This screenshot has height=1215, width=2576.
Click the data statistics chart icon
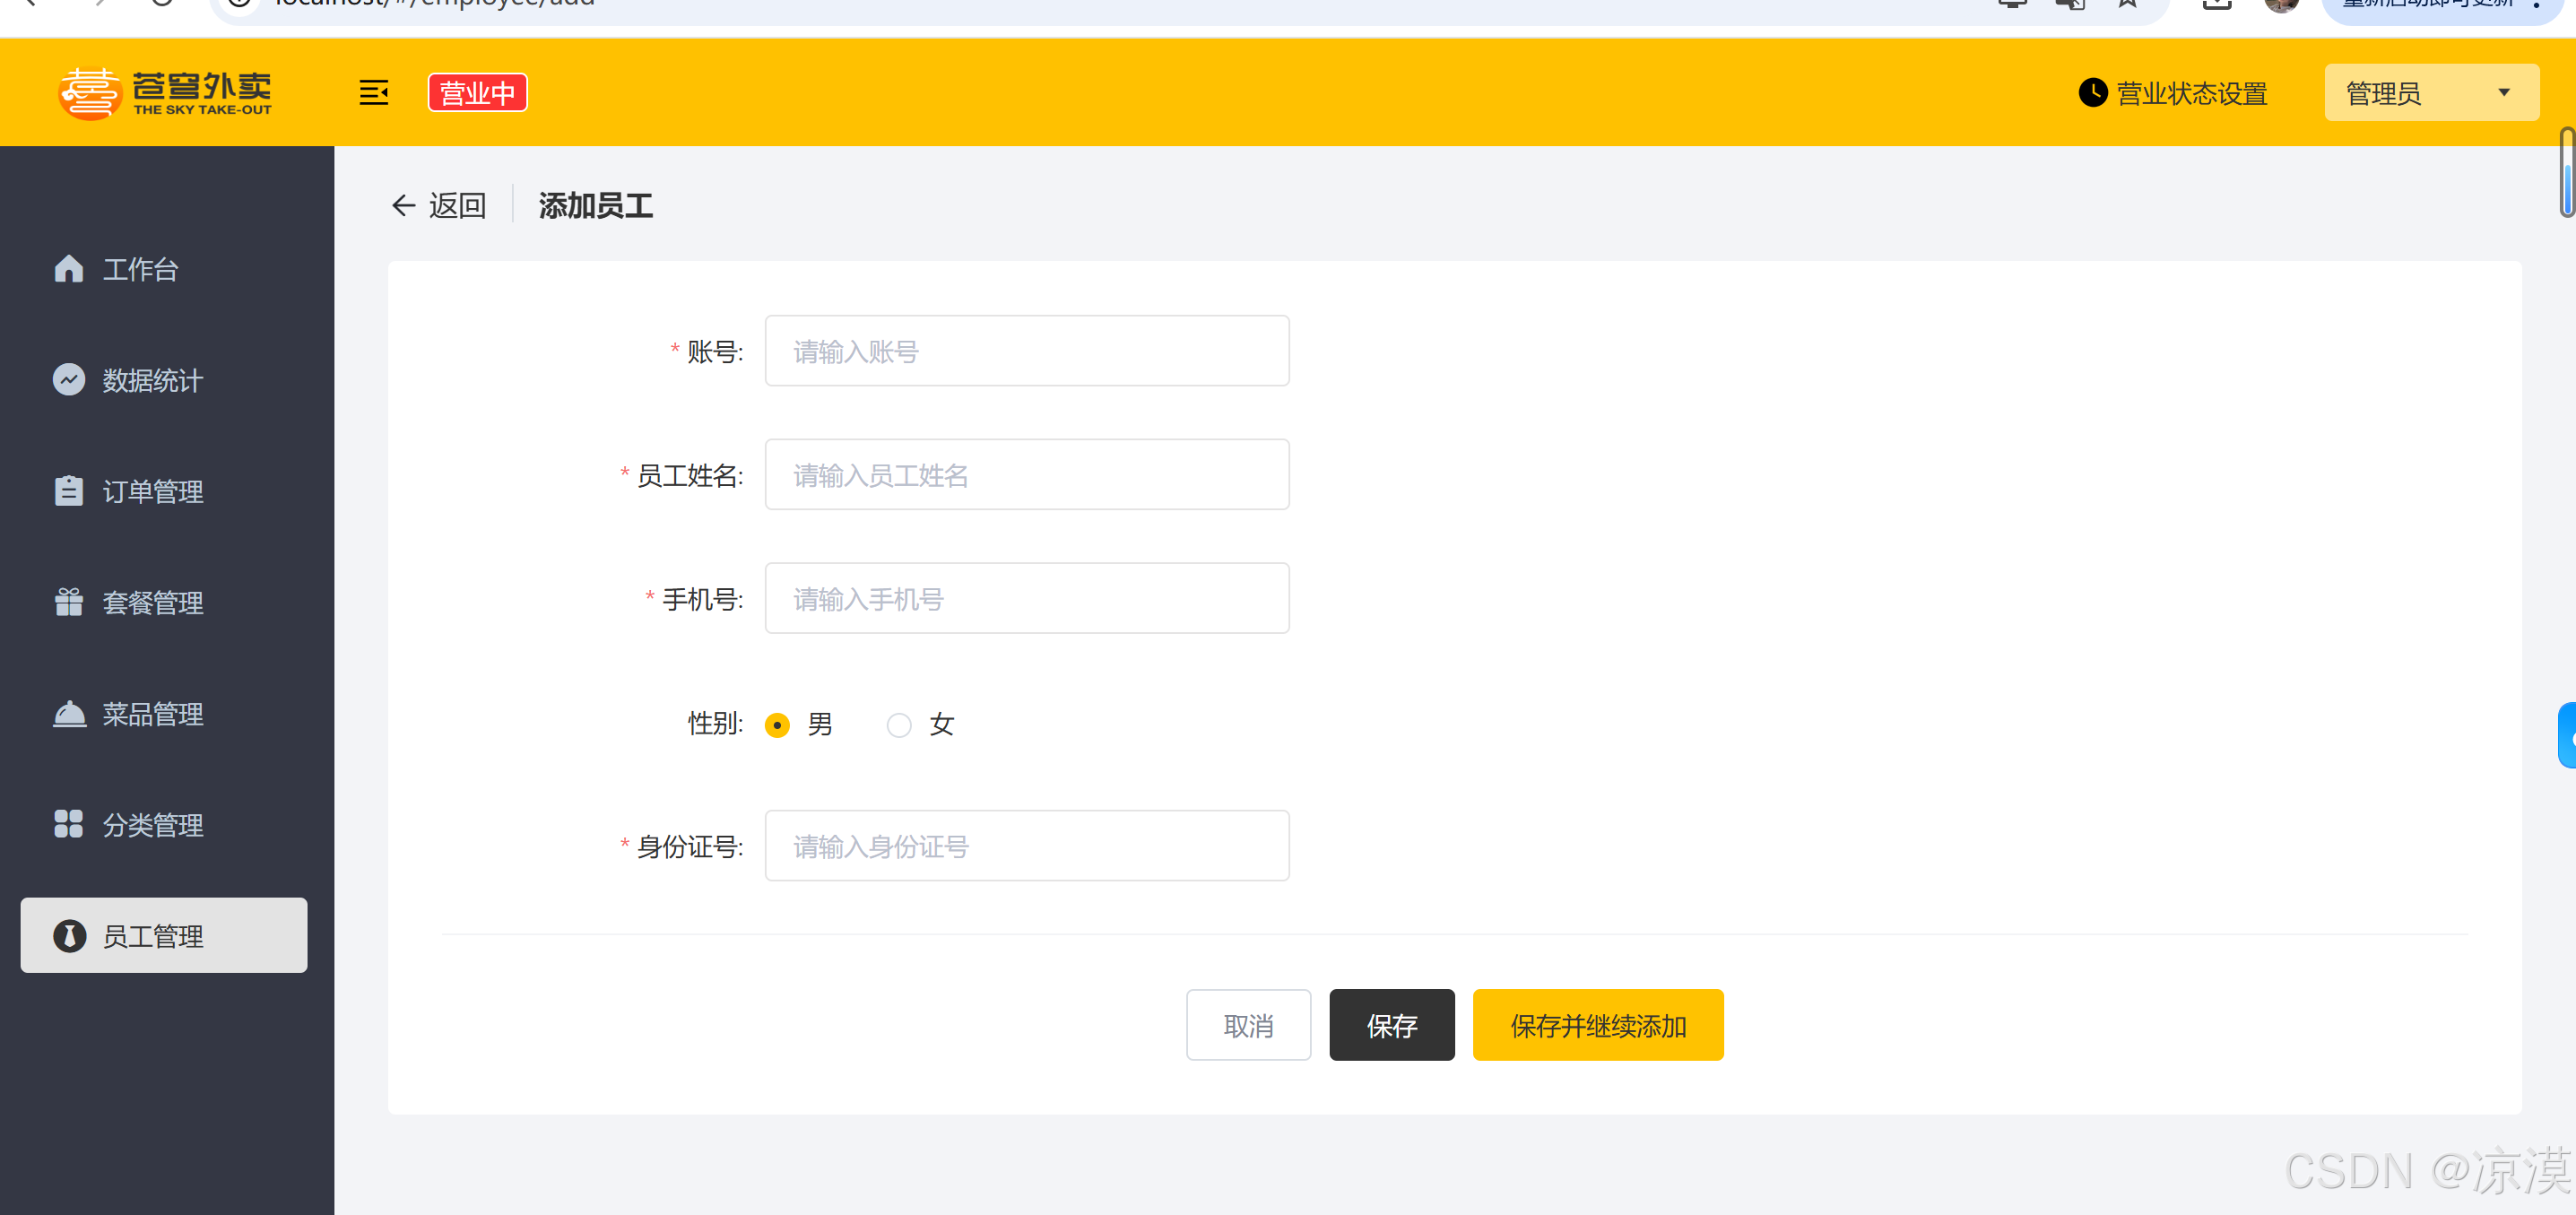tap(68, 380)
